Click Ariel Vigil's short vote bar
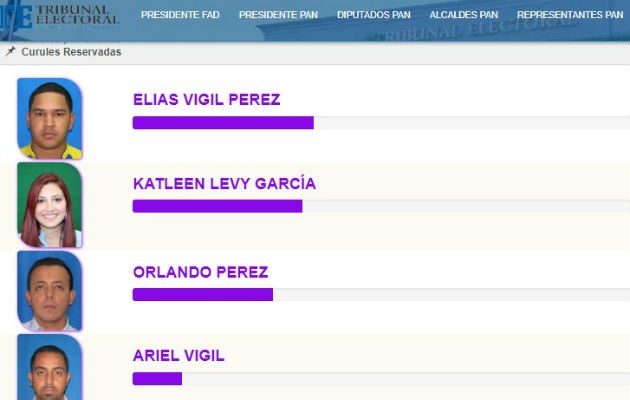 tap(157, 378)
